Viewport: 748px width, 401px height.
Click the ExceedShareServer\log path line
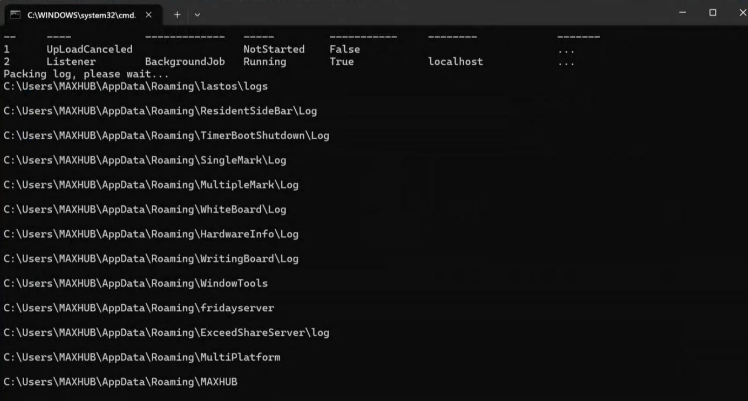click(x=166, y=332)
